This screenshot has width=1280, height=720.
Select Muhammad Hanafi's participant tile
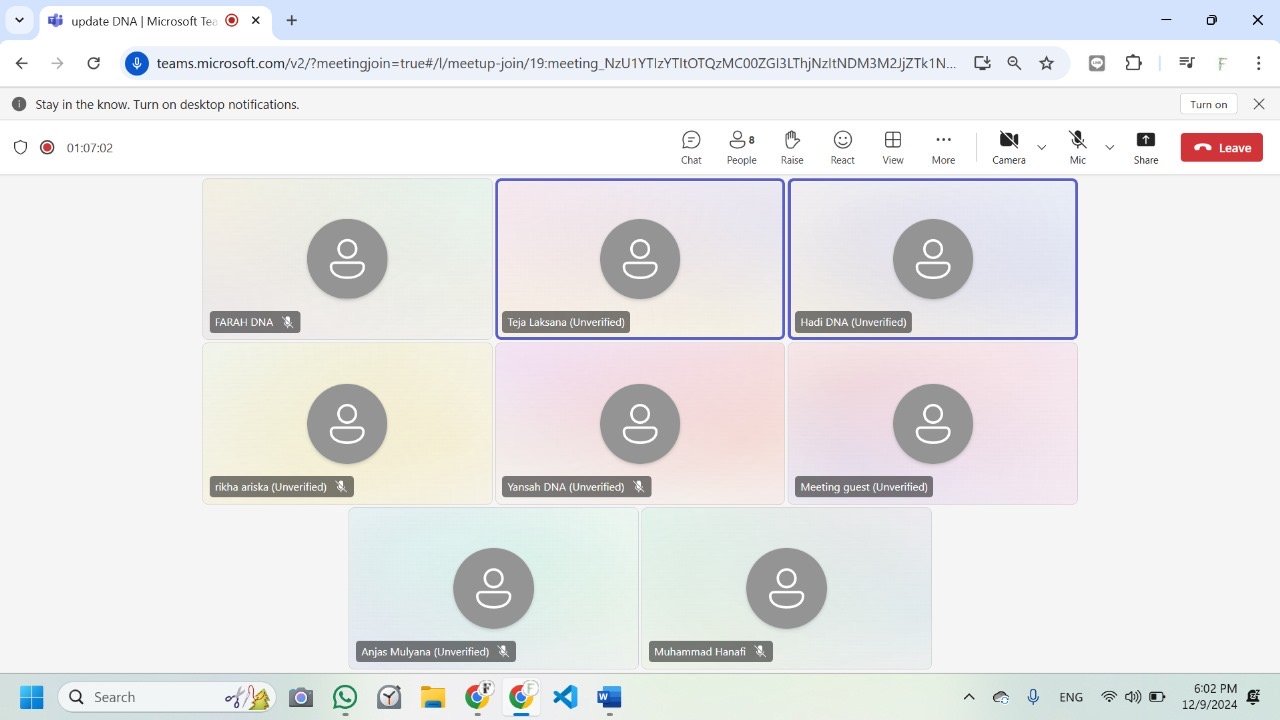786,588
